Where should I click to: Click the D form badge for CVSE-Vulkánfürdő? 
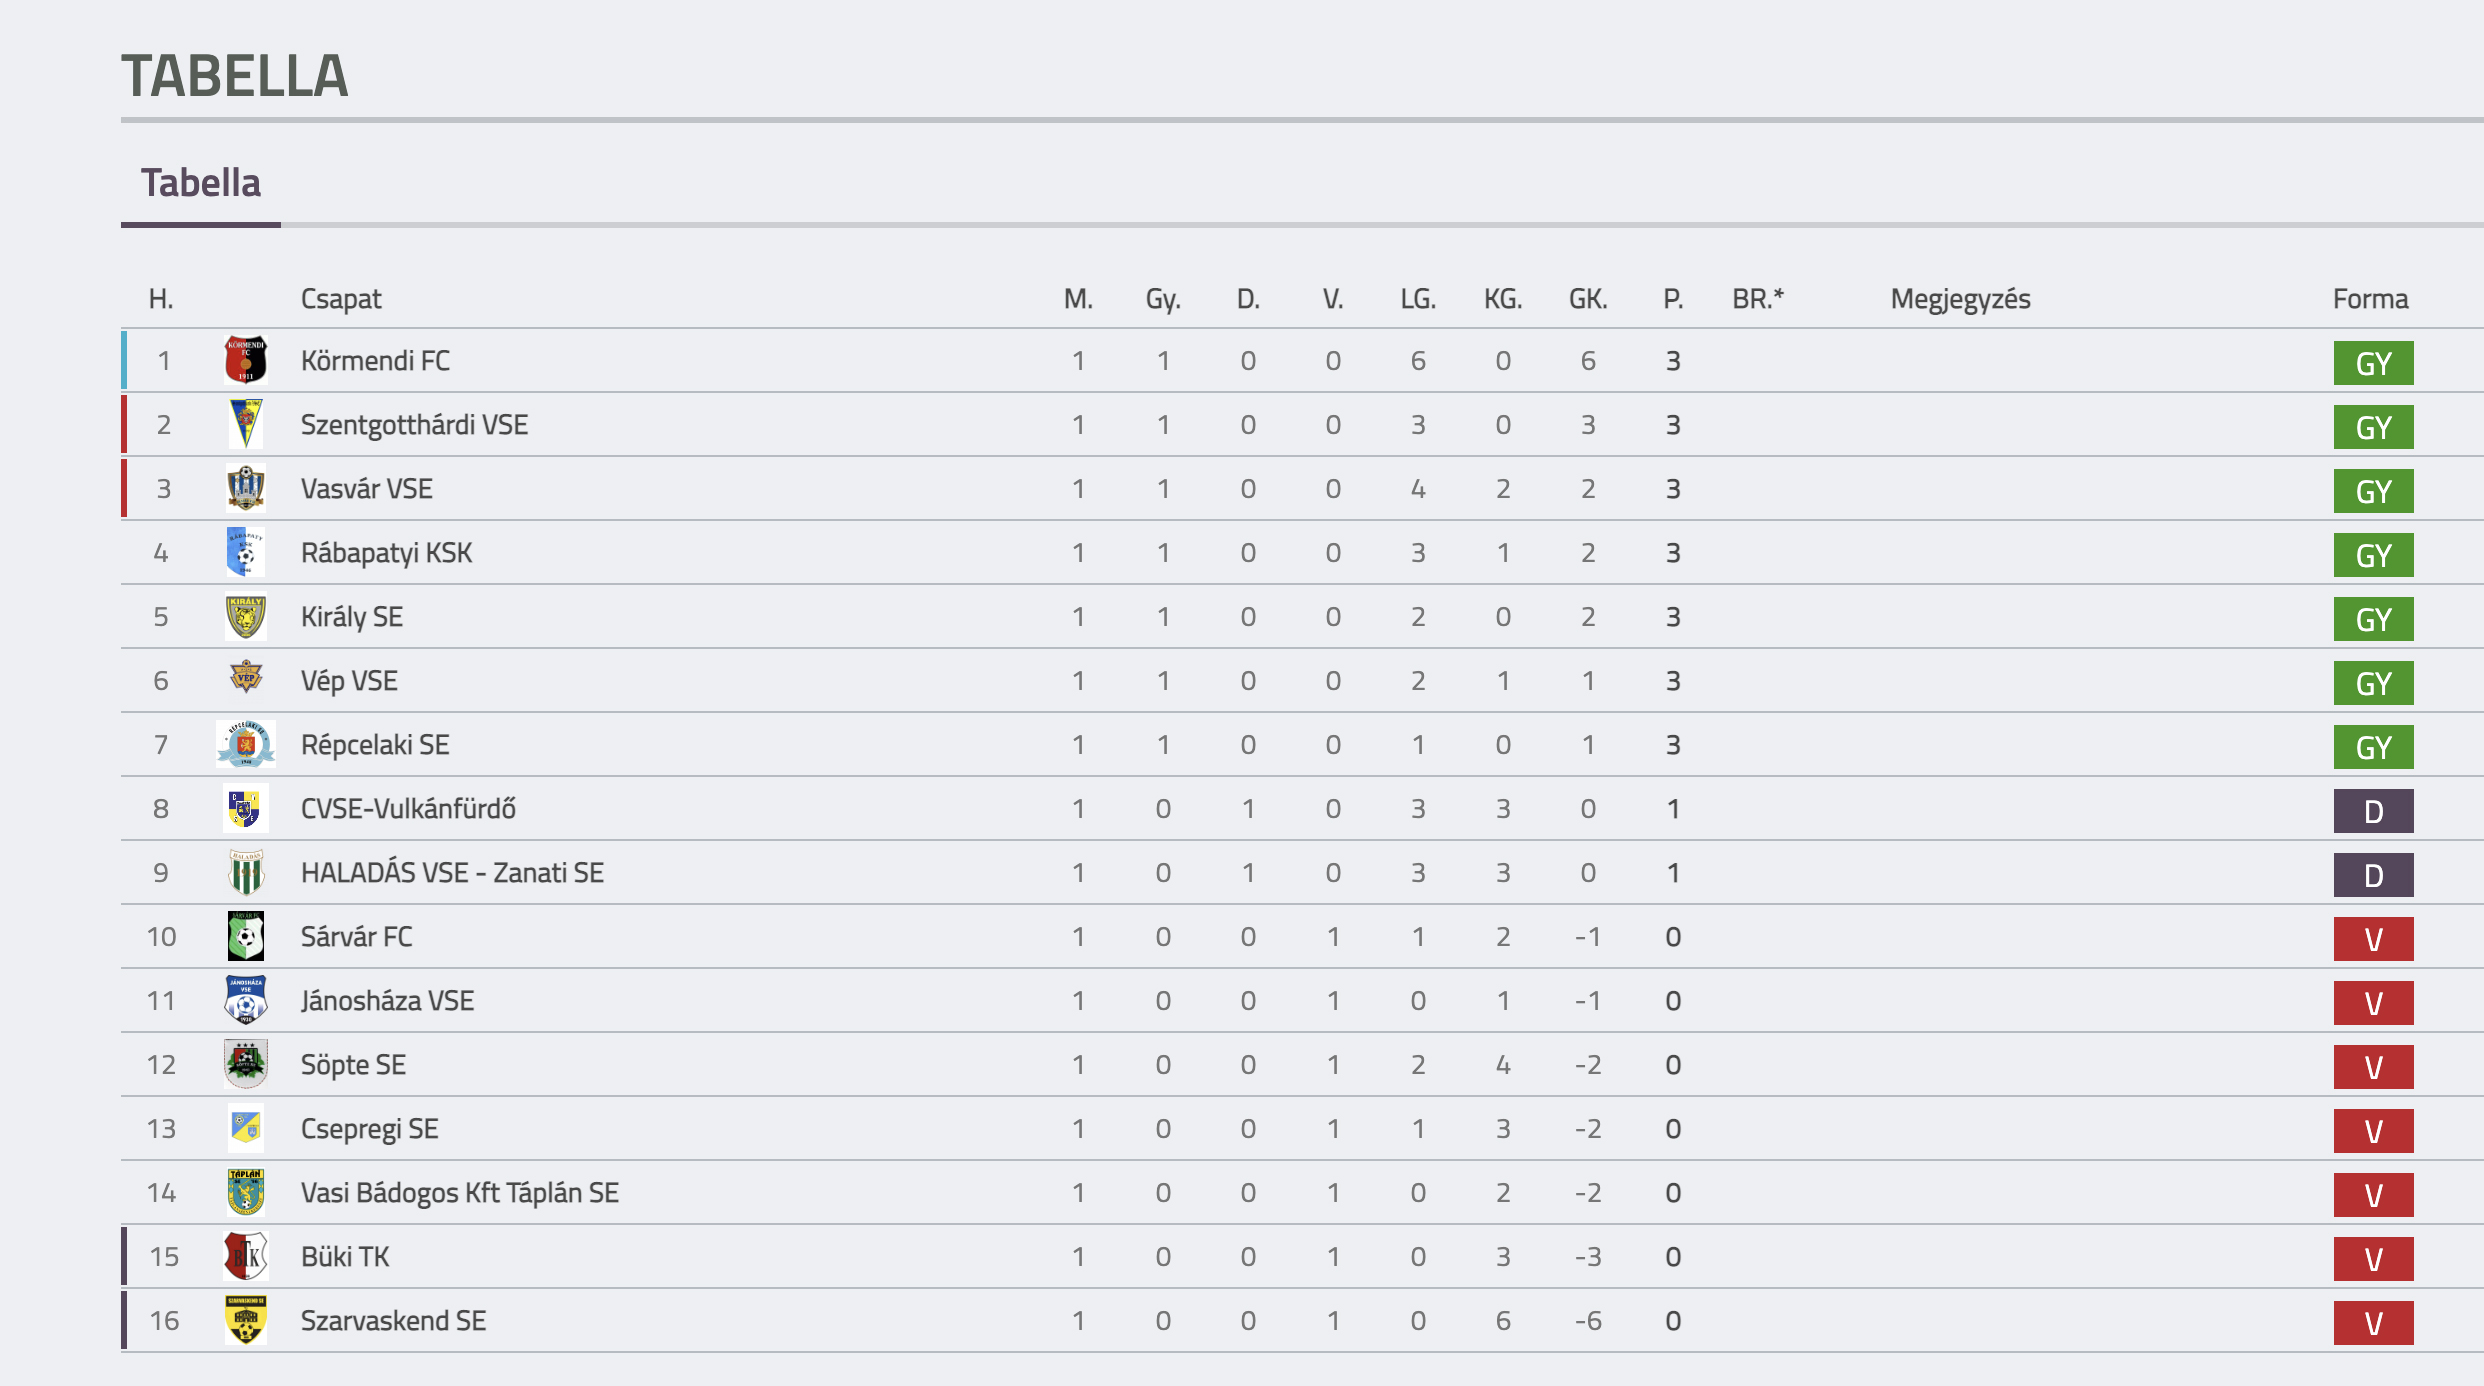[2373, 811]
